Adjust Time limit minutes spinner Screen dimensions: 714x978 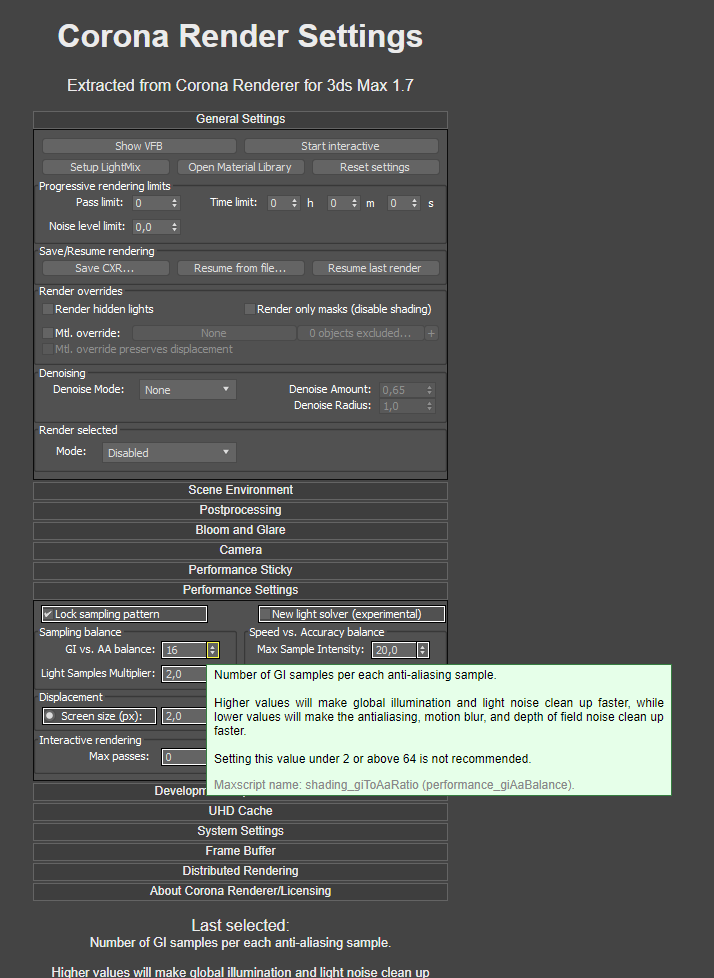click(354, 203)
